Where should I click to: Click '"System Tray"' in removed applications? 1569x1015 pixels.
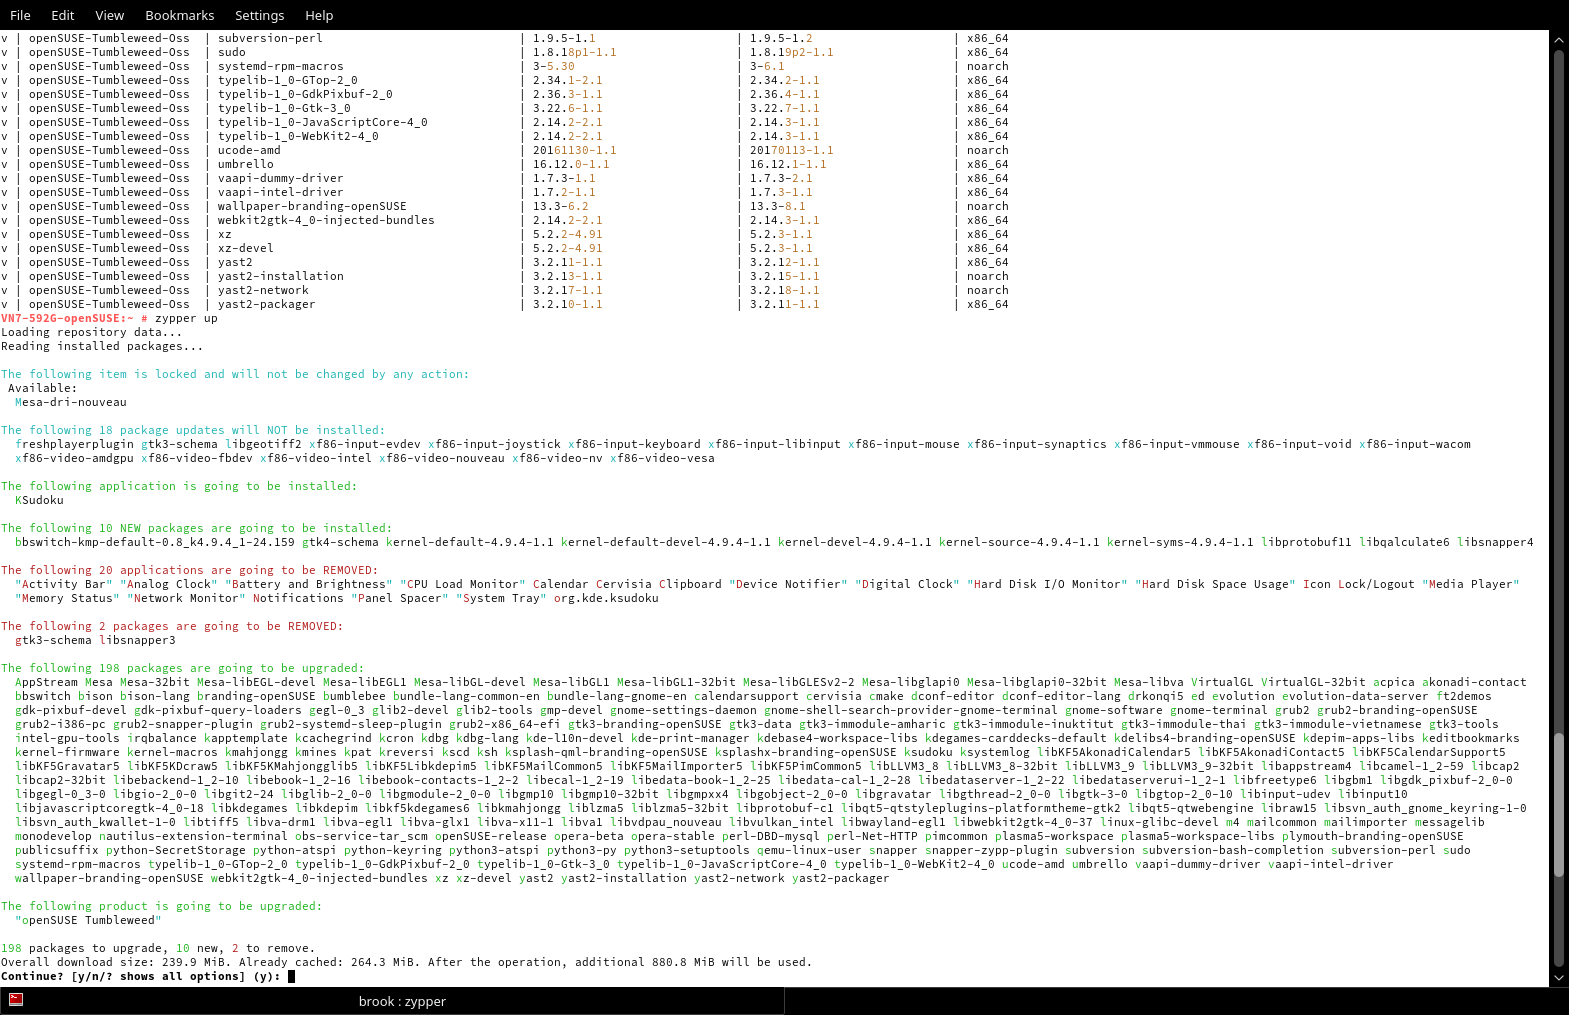tap(501, 598)
